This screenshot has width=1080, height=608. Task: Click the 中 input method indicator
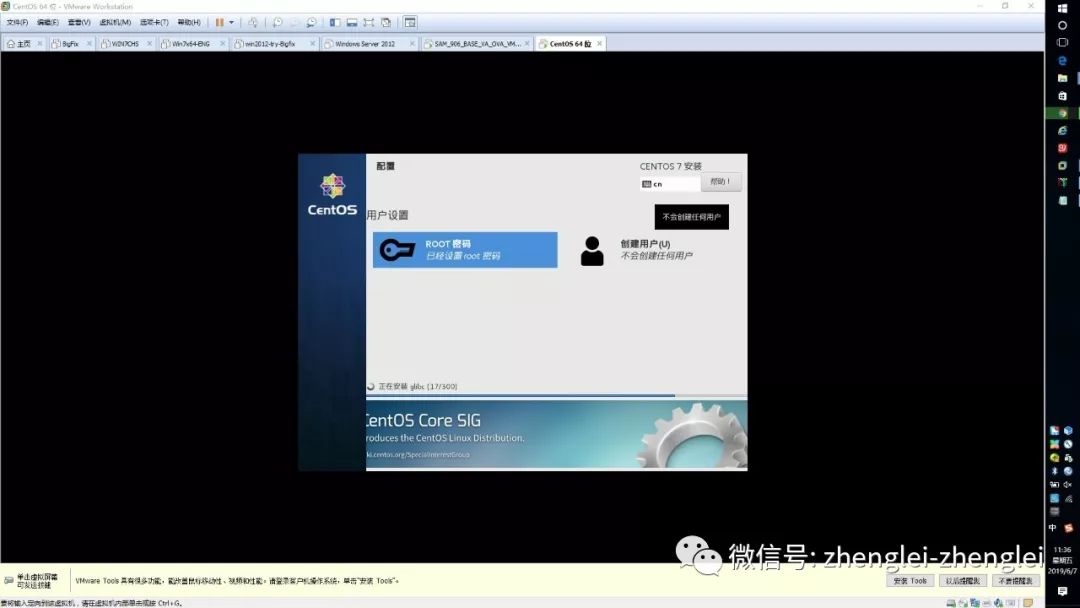click(x=1053, y=528)
